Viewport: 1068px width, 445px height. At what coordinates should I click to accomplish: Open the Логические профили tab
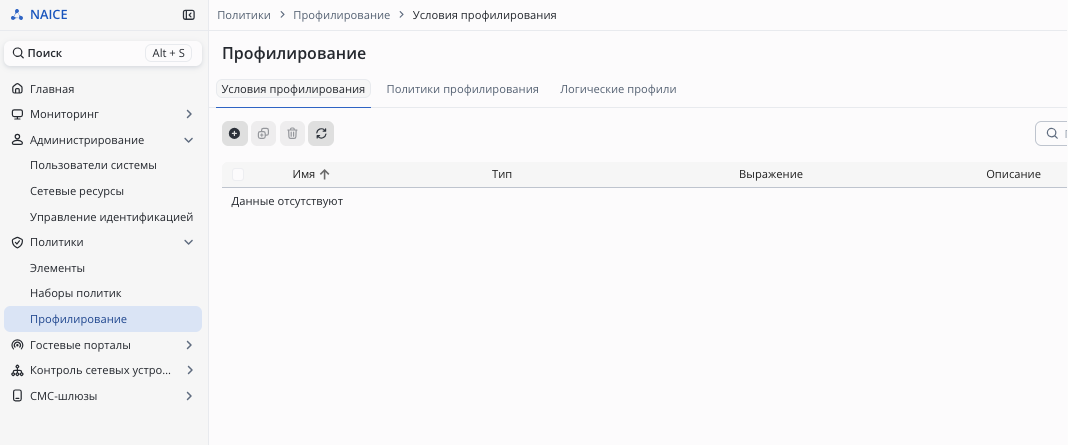(x=618, y=89)
